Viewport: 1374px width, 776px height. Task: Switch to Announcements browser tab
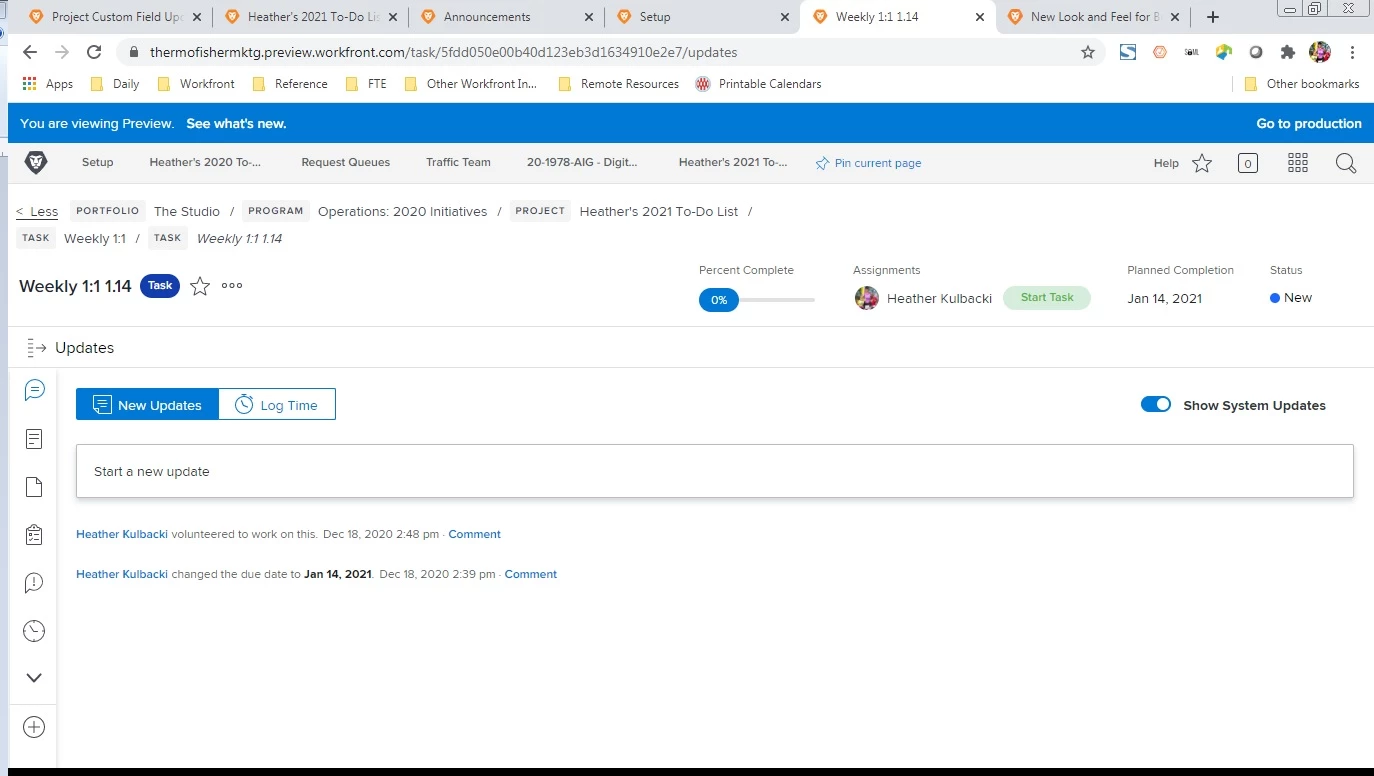pyautogui.click(x=508, y=17)
